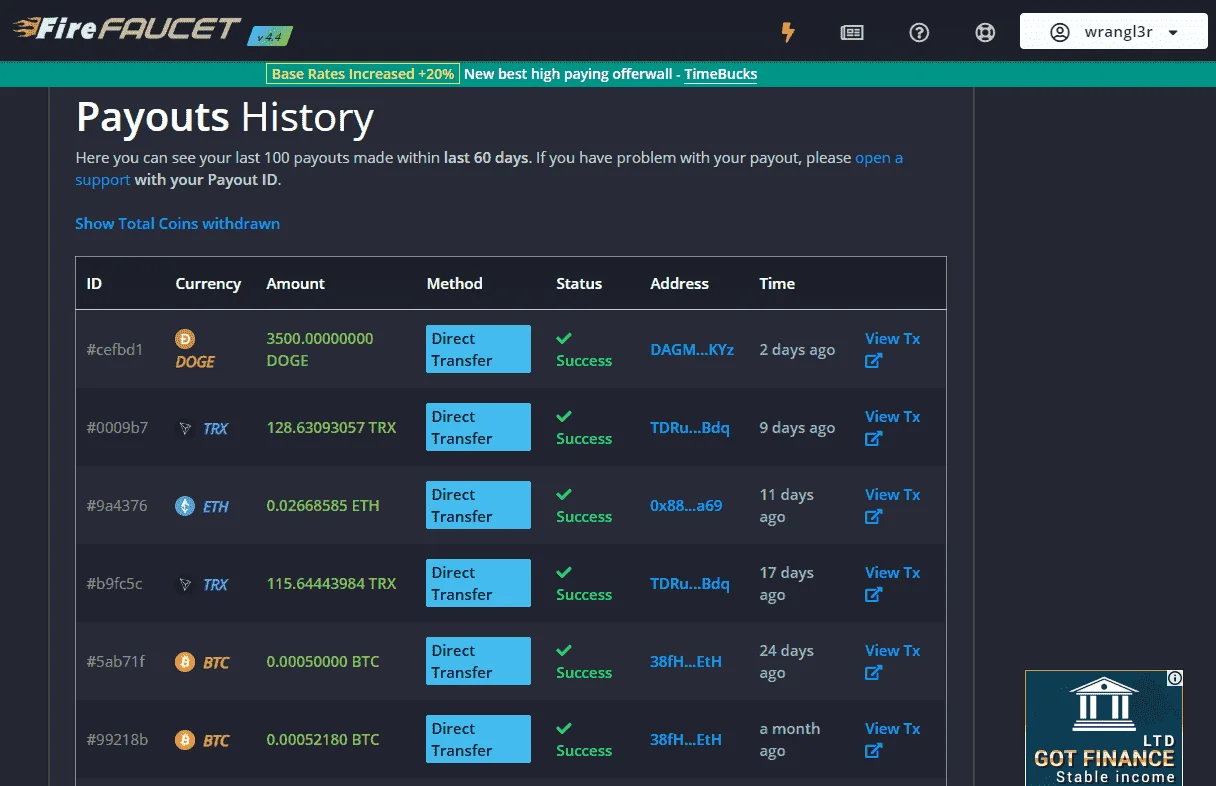Select amount 115.64443984 TRX

point(331,583)
